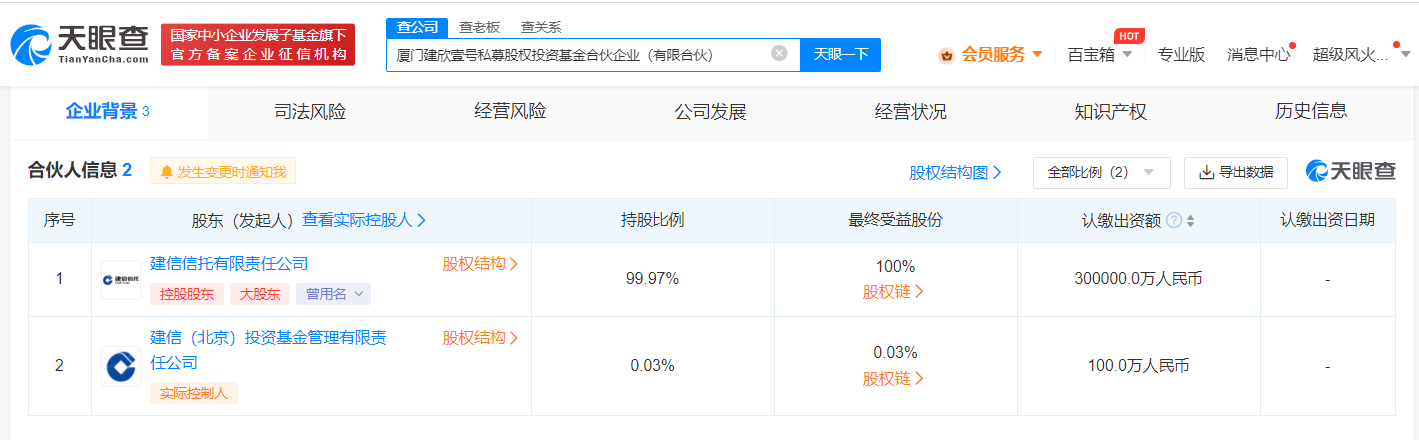
Task: Click the 认缴出资日期 column header
Action: 1327,220
